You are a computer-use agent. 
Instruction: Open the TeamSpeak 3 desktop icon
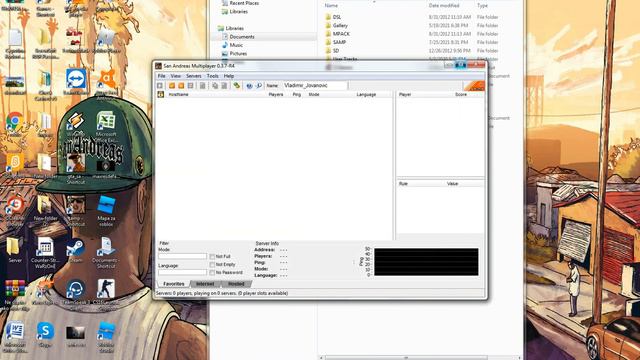click(76, 289)
